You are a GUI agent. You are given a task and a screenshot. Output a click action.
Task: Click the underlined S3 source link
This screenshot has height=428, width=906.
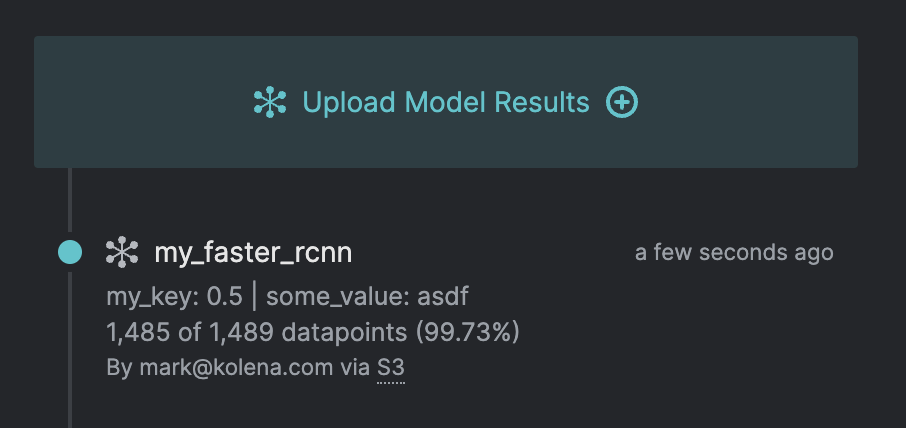(x=391, y=367)
